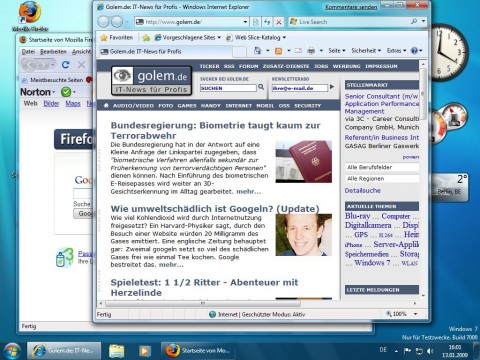
Task: Expand the IE address bar history dropdown
Action: point(245,22)
